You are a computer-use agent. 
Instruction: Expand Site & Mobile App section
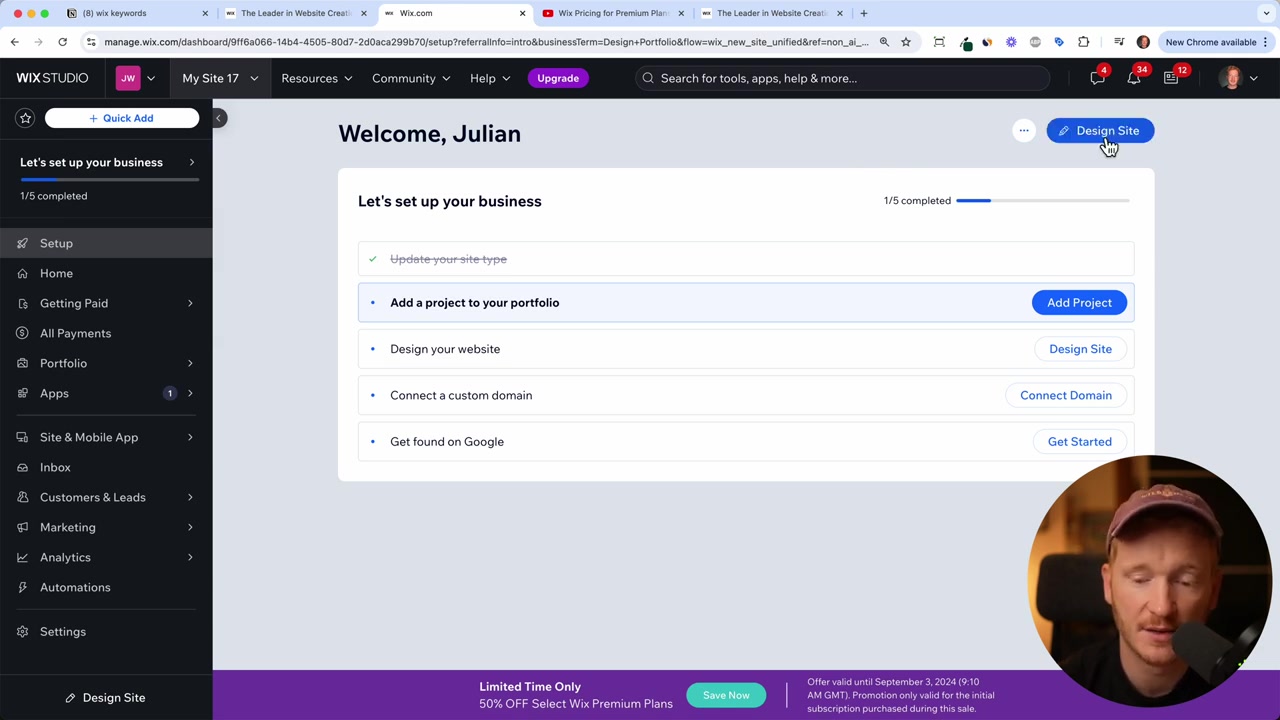coord(106,437)
